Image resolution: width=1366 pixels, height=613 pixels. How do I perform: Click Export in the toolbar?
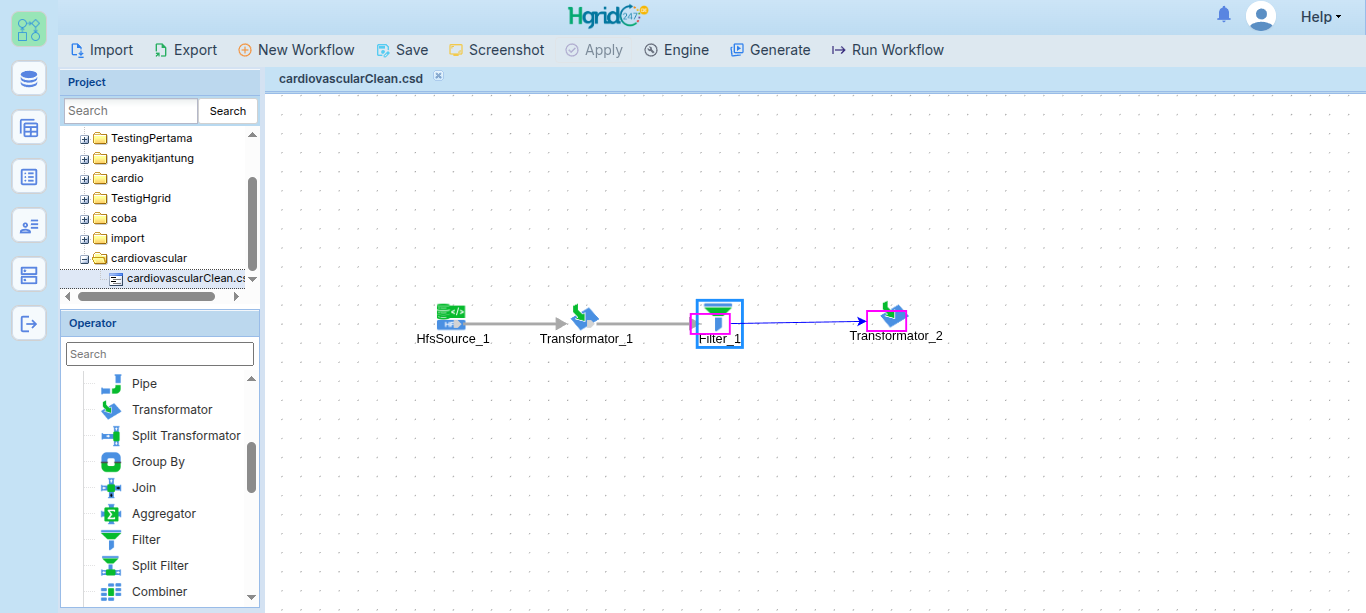[186, 50]
